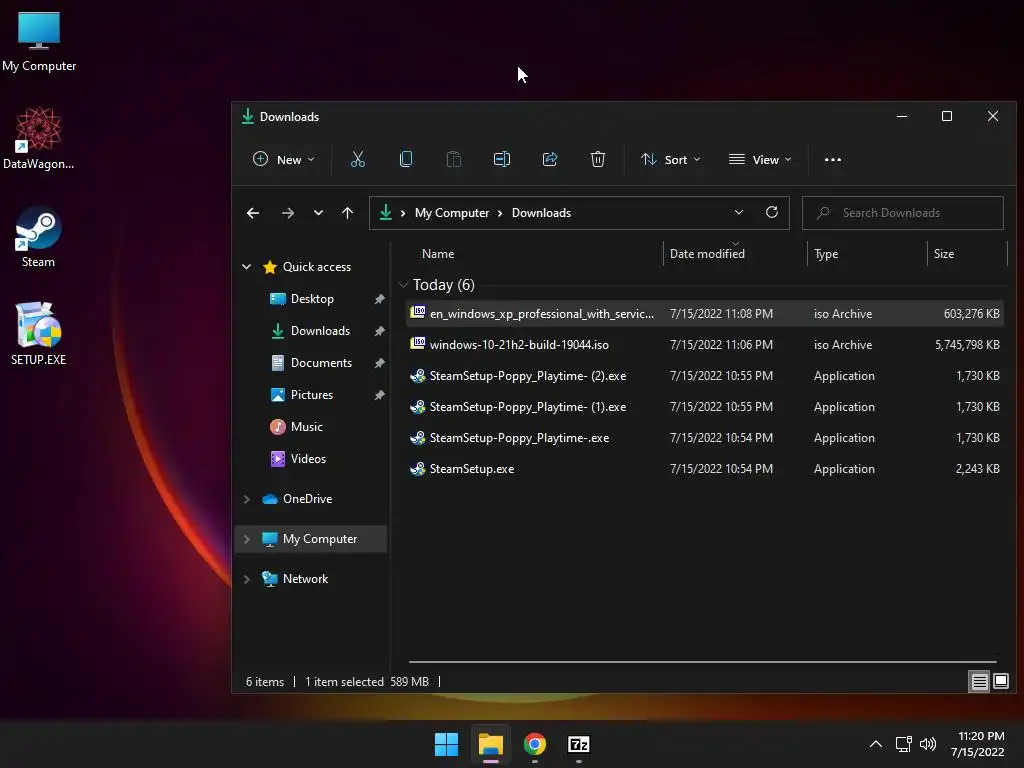
Task: Open the View layout dropdown
Action: click(x=760, y=159)
